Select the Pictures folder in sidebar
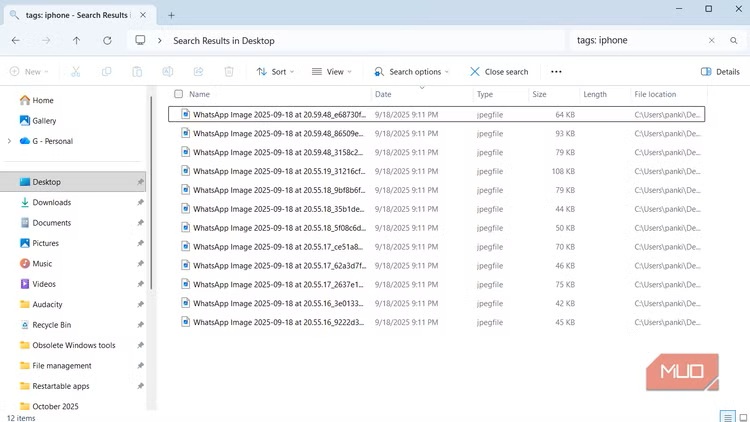 45,243
